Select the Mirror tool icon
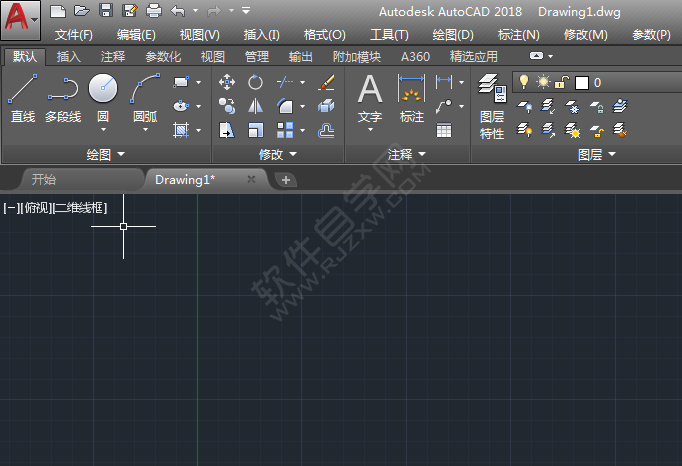Image resolution: width=682 pixels, height=466 pixels. pos(255,106)
